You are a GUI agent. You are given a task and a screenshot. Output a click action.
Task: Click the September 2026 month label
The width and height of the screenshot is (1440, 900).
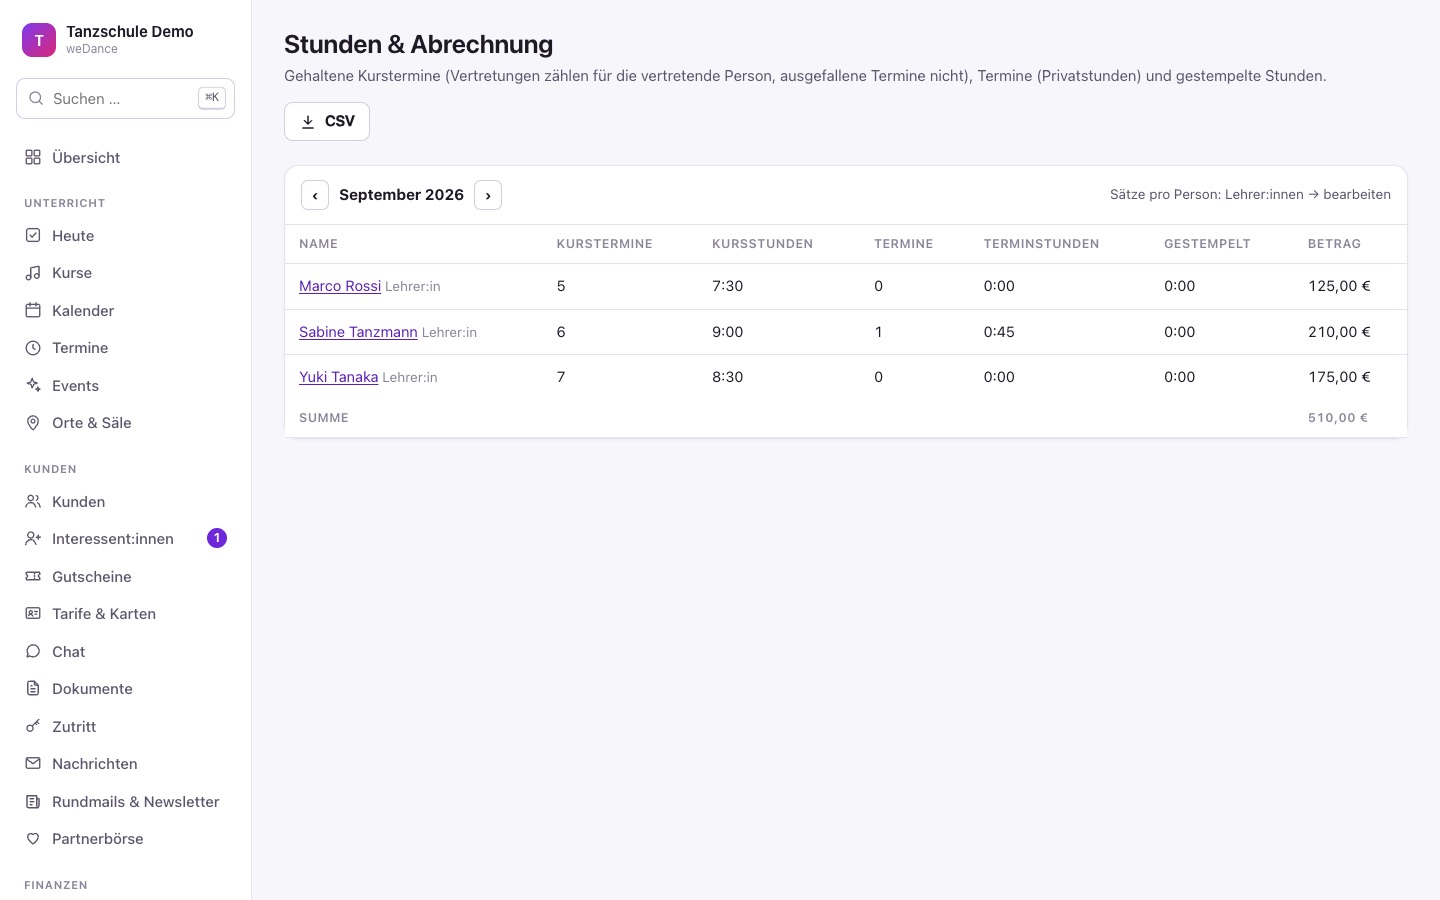click(401, 195)
